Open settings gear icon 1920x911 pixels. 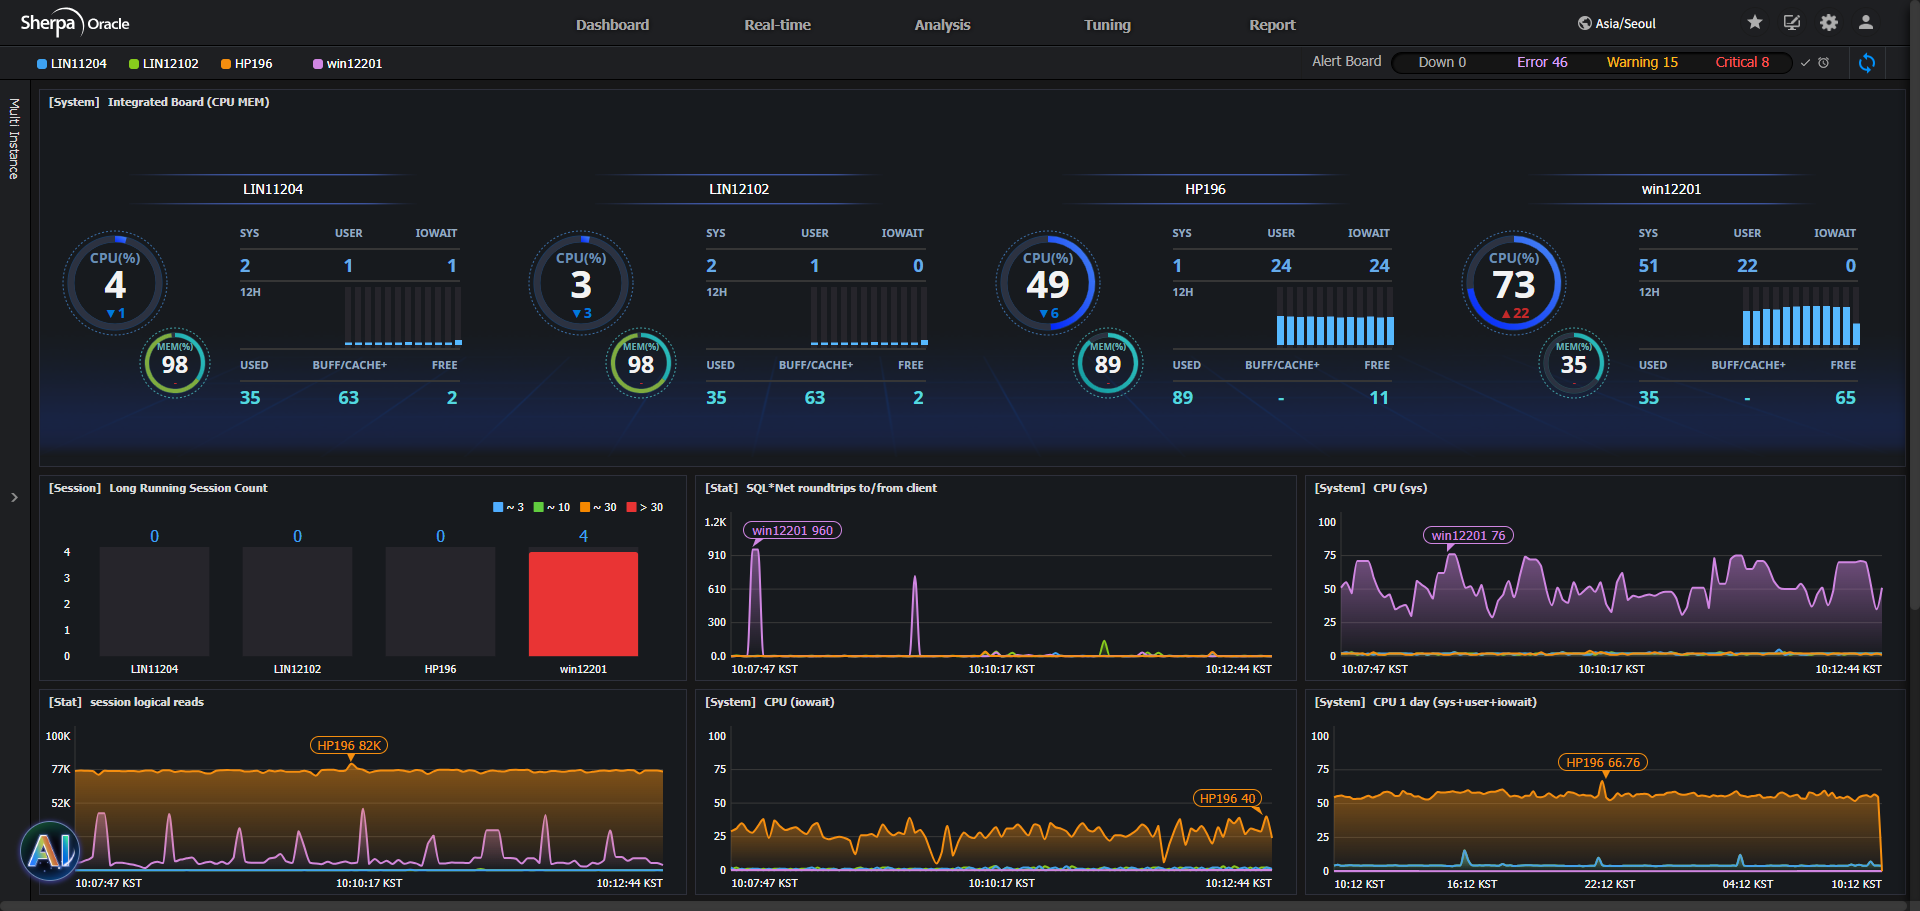[x=1829, y=22]
